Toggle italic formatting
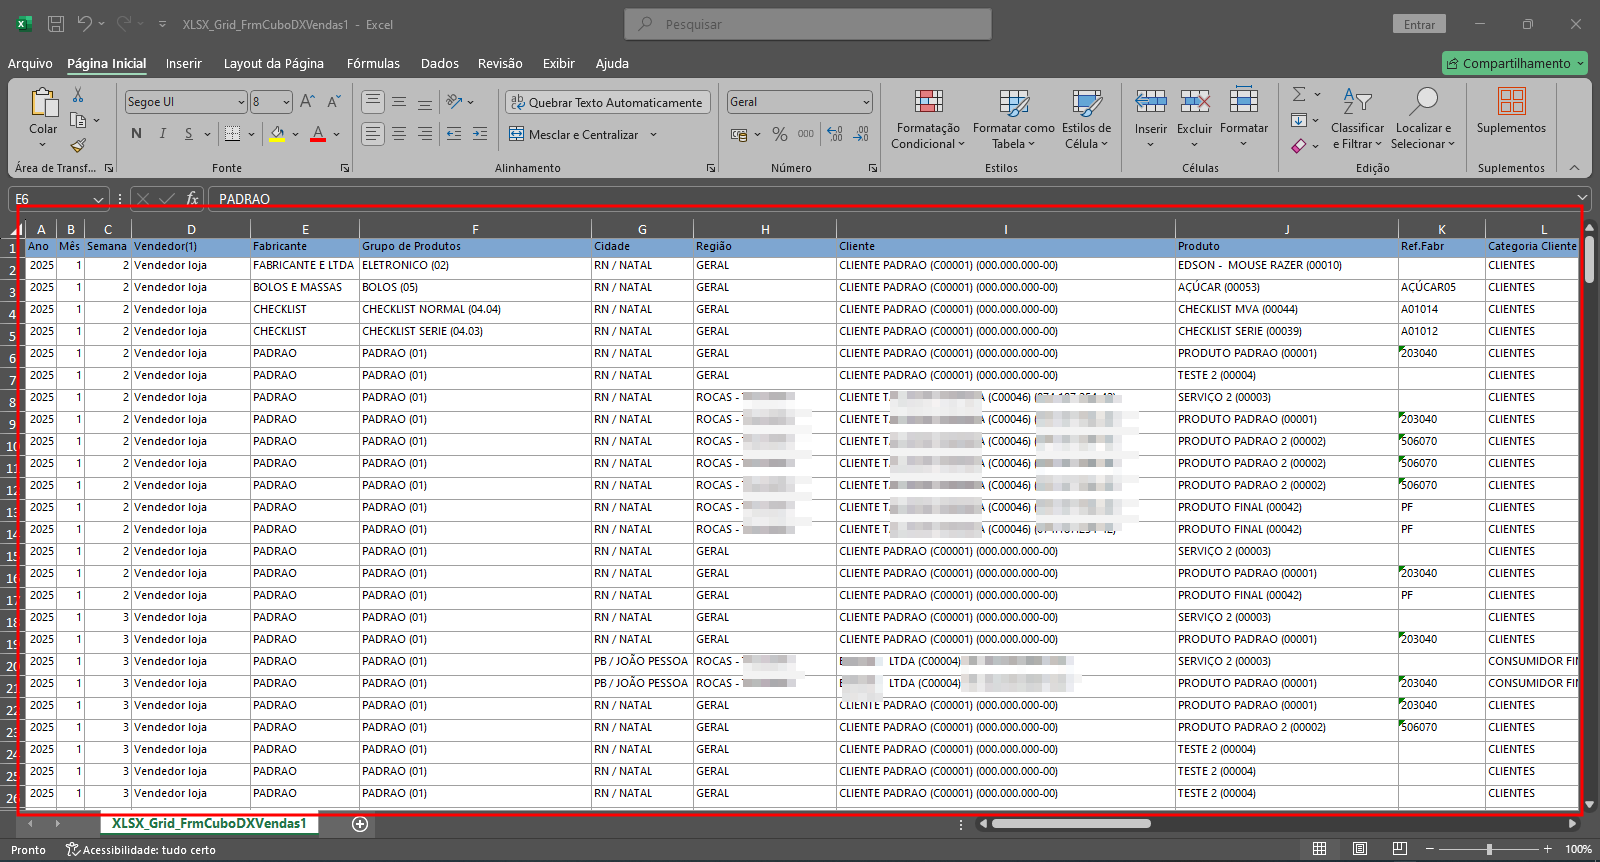The image size is (1600, 862). 163,134
